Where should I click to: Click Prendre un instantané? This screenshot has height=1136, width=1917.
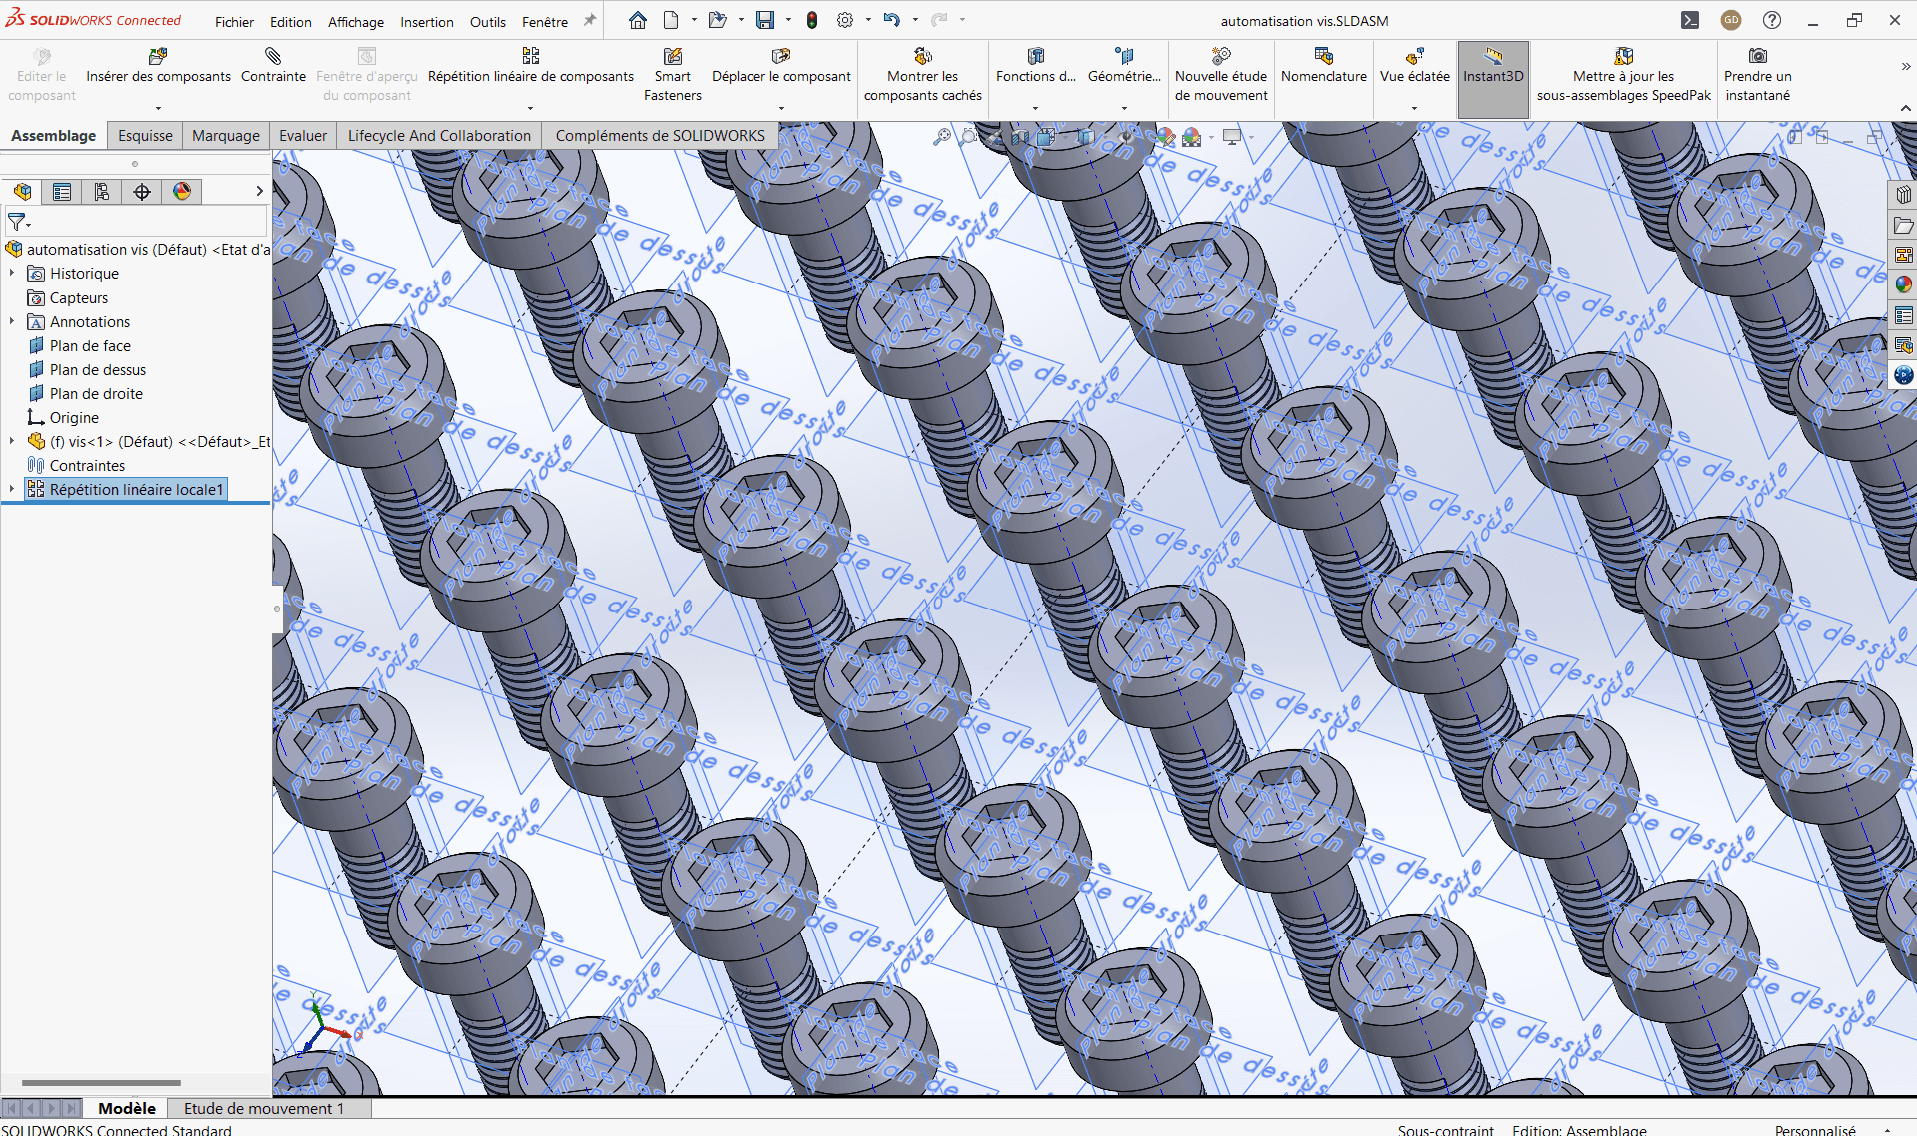1757,75
